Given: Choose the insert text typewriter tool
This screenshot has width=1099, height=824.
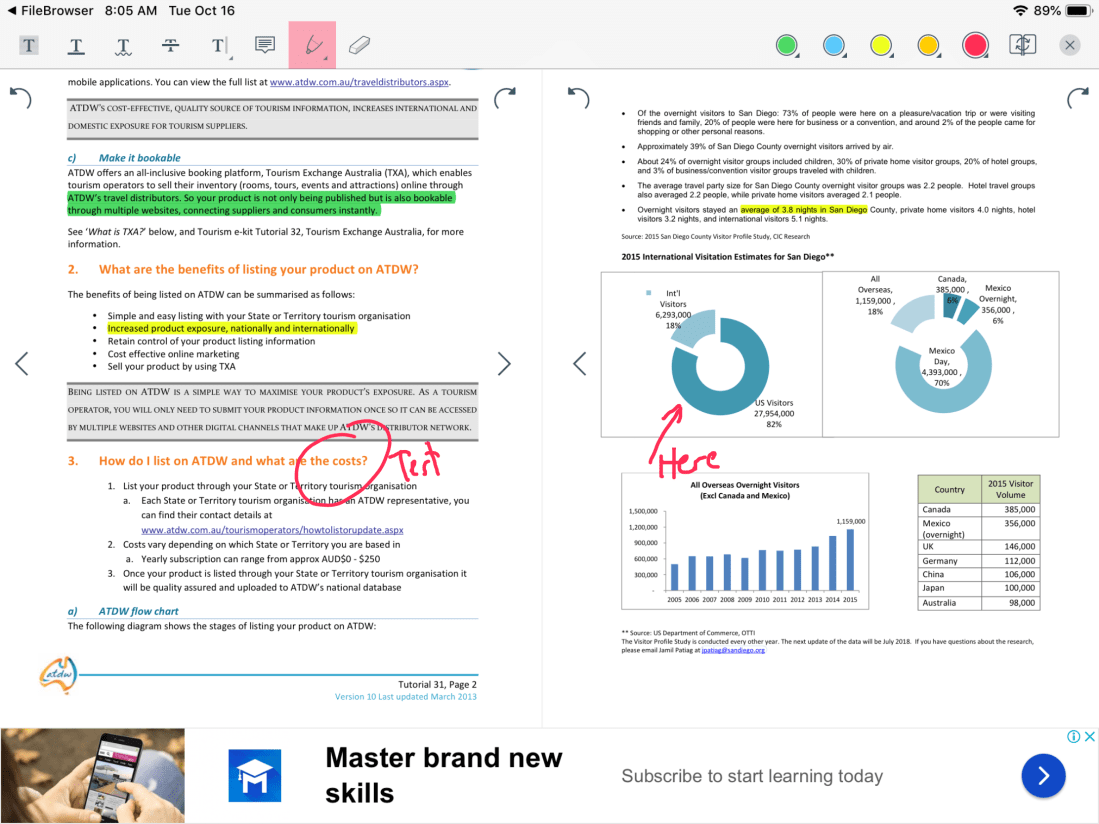Looking at the screenshot, I should (x=219, y=45).
